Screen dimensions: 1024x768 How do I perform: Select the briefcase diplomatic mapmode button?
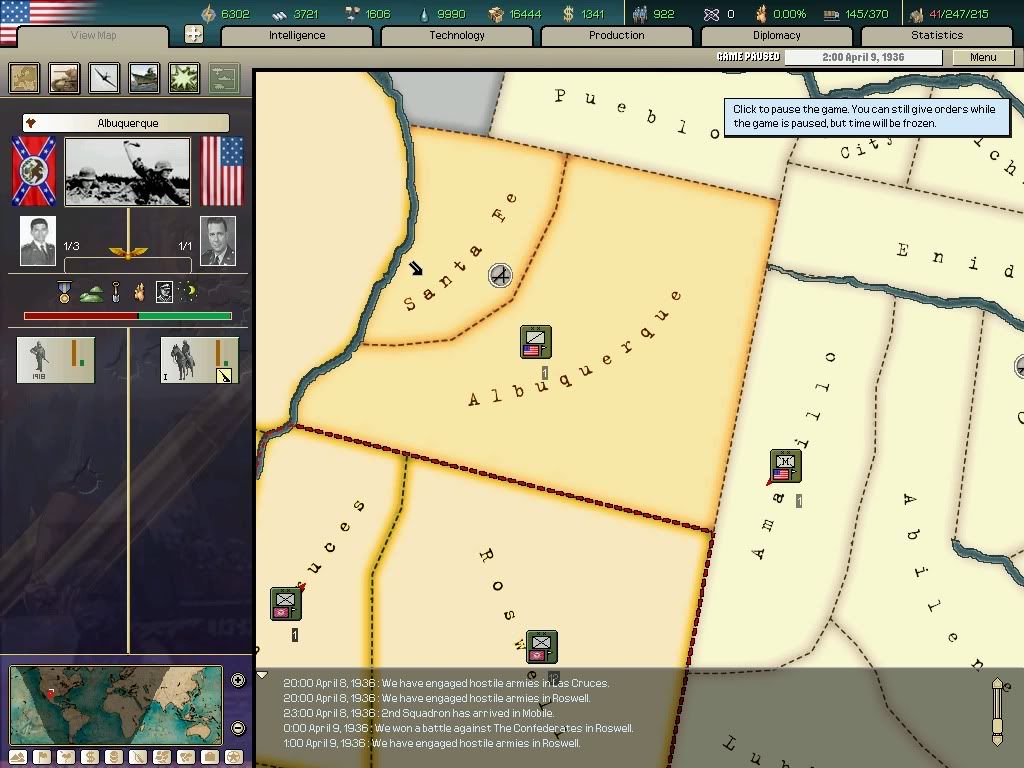pyautogui.click(x=210, y=758)
